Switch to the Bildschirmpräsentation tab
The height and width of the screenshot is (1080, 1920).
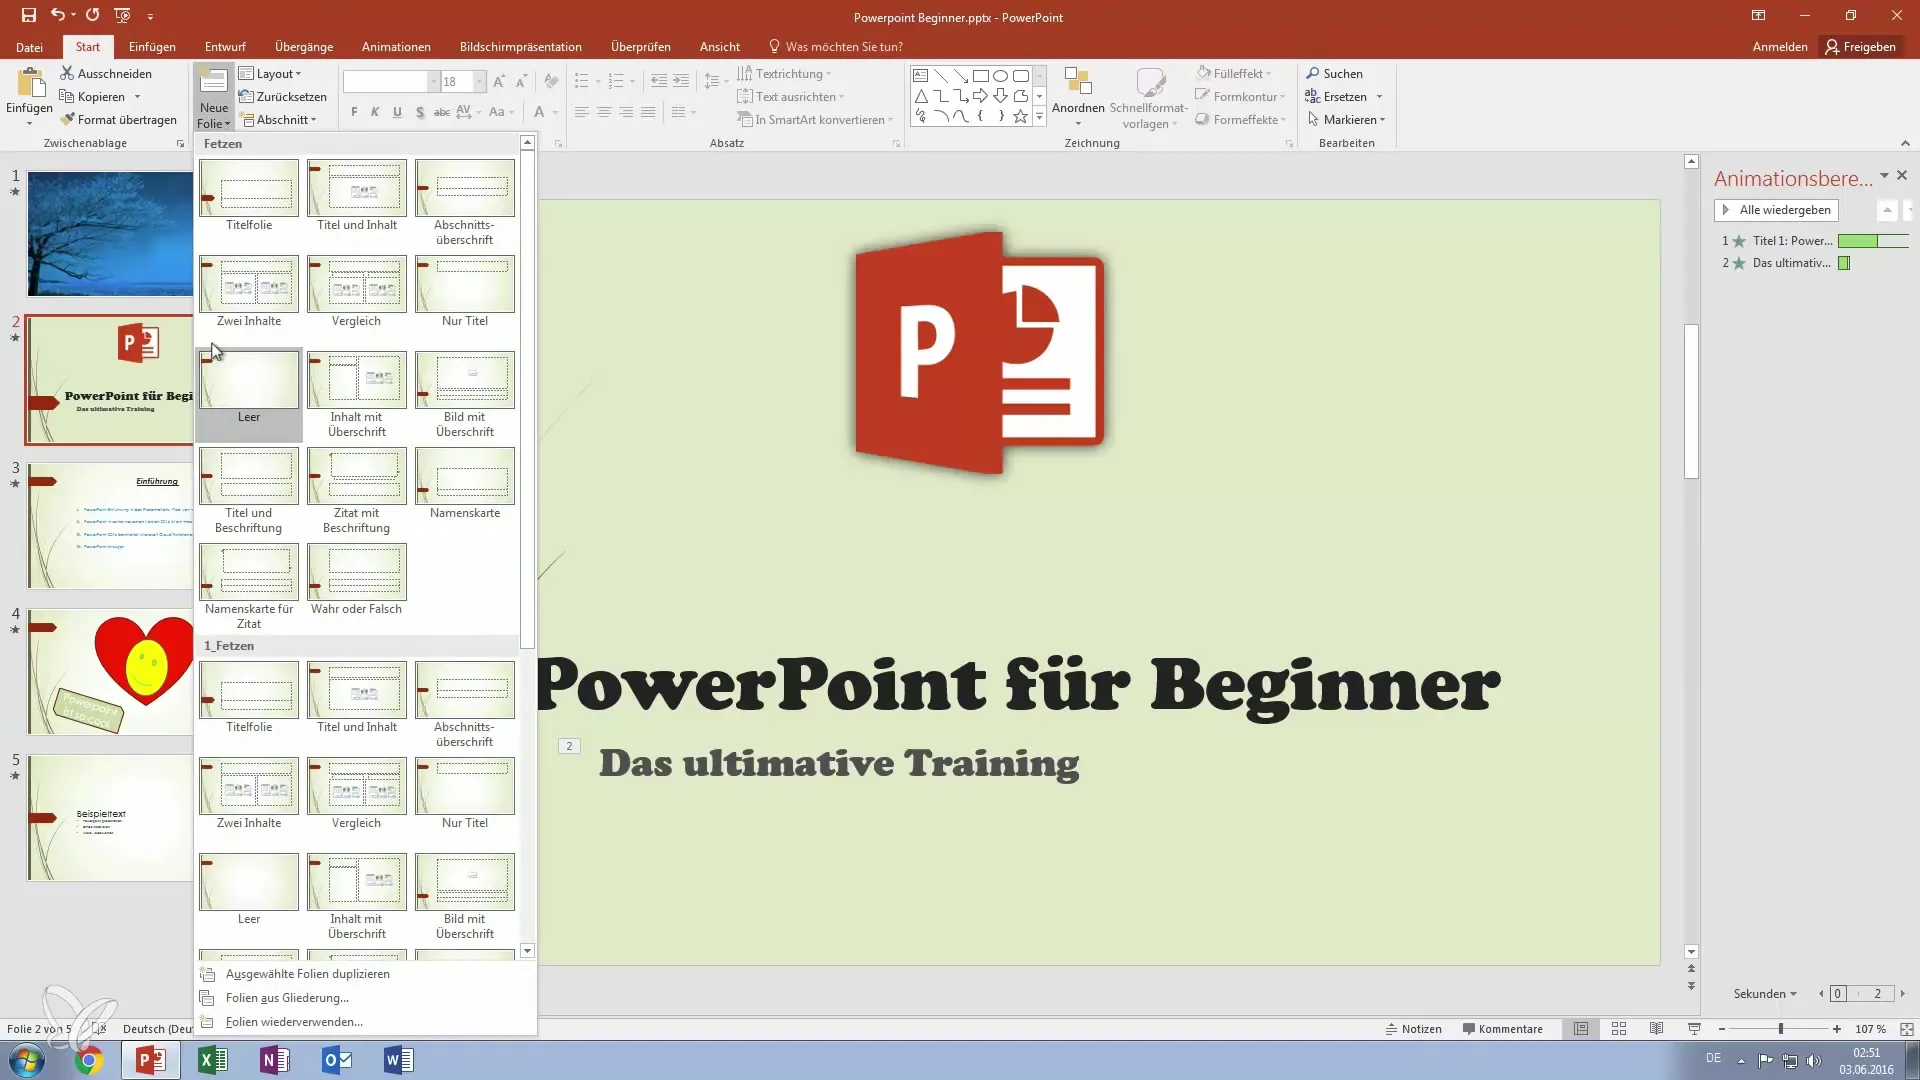point(520,47)
